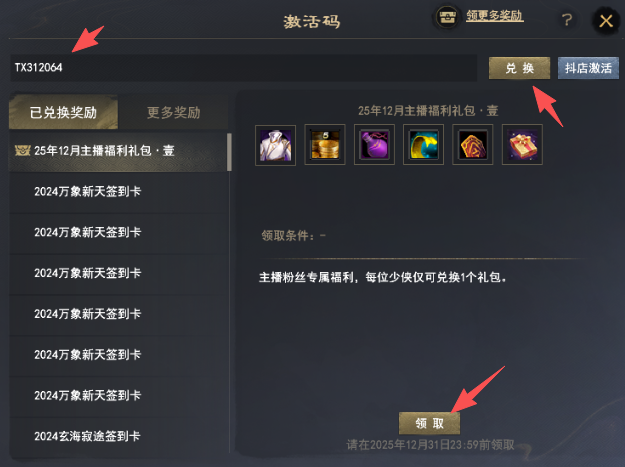
Task: Click the emblem icon beside 25年12月主播福利礼包
Action: tap(22, 151)
